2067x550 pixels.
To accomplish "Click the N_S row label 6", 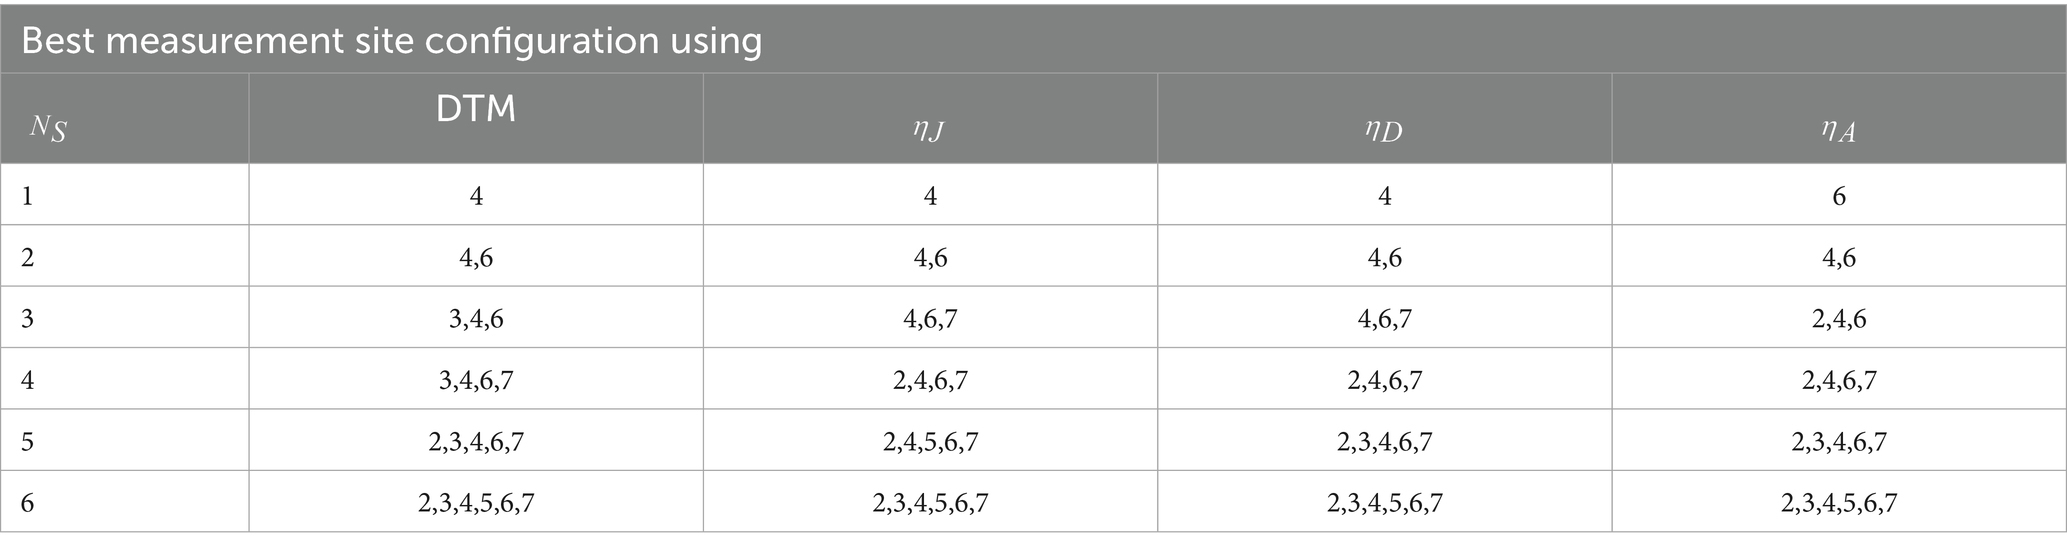I will coord(28,502).
